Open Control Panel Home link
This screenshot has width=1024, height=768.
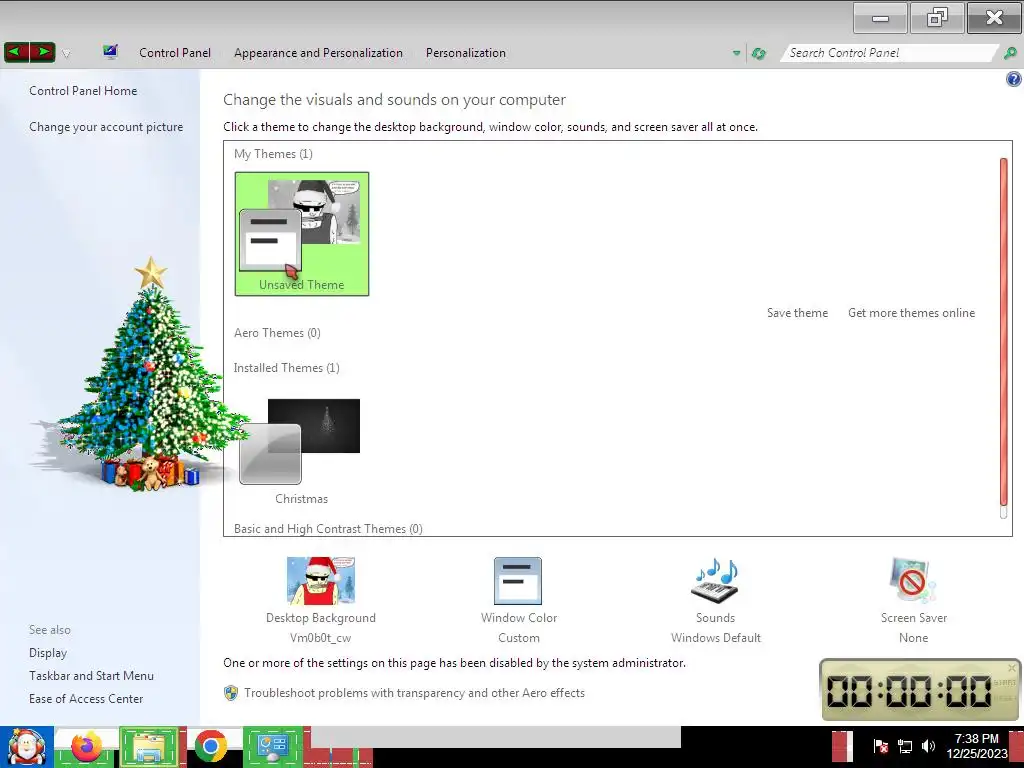click(83, 91)
